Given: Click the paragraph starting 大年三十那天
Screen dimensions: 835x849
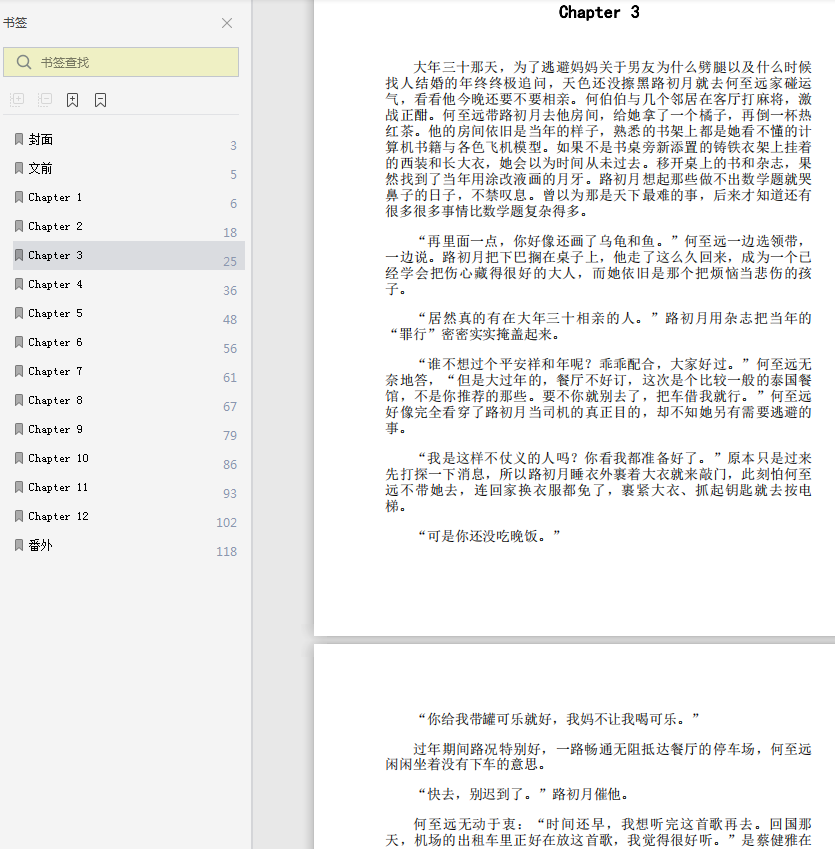Looking at the screenshot, I should coord(598,139).
